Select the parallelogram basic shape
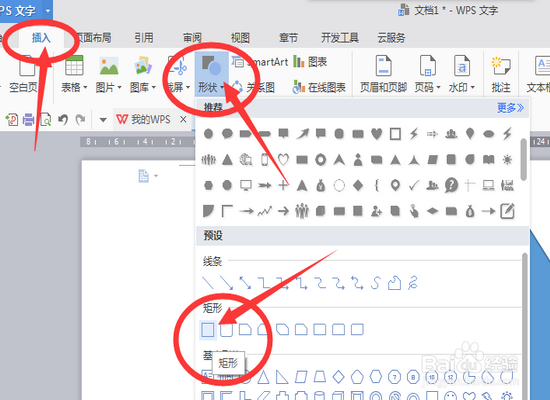The width and height of the screenshot is (550, 400). tap(301, 377)
